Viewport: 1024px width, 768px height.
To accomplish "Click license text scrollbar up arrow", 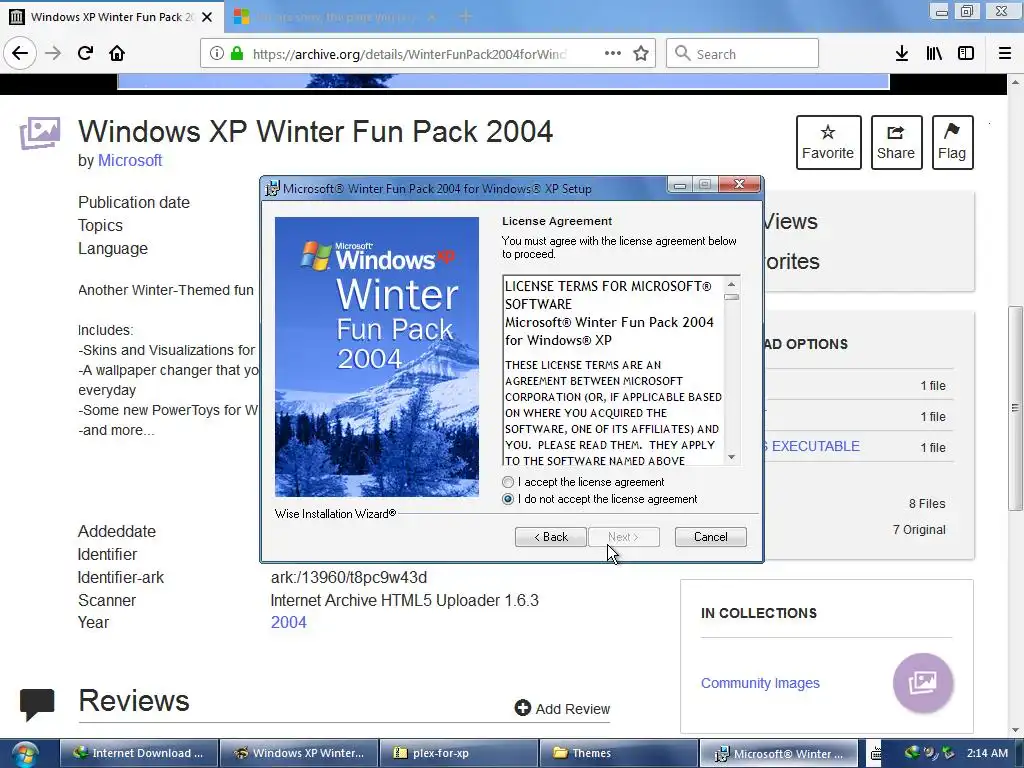I will pyautogui.click(x=731, y=284).
